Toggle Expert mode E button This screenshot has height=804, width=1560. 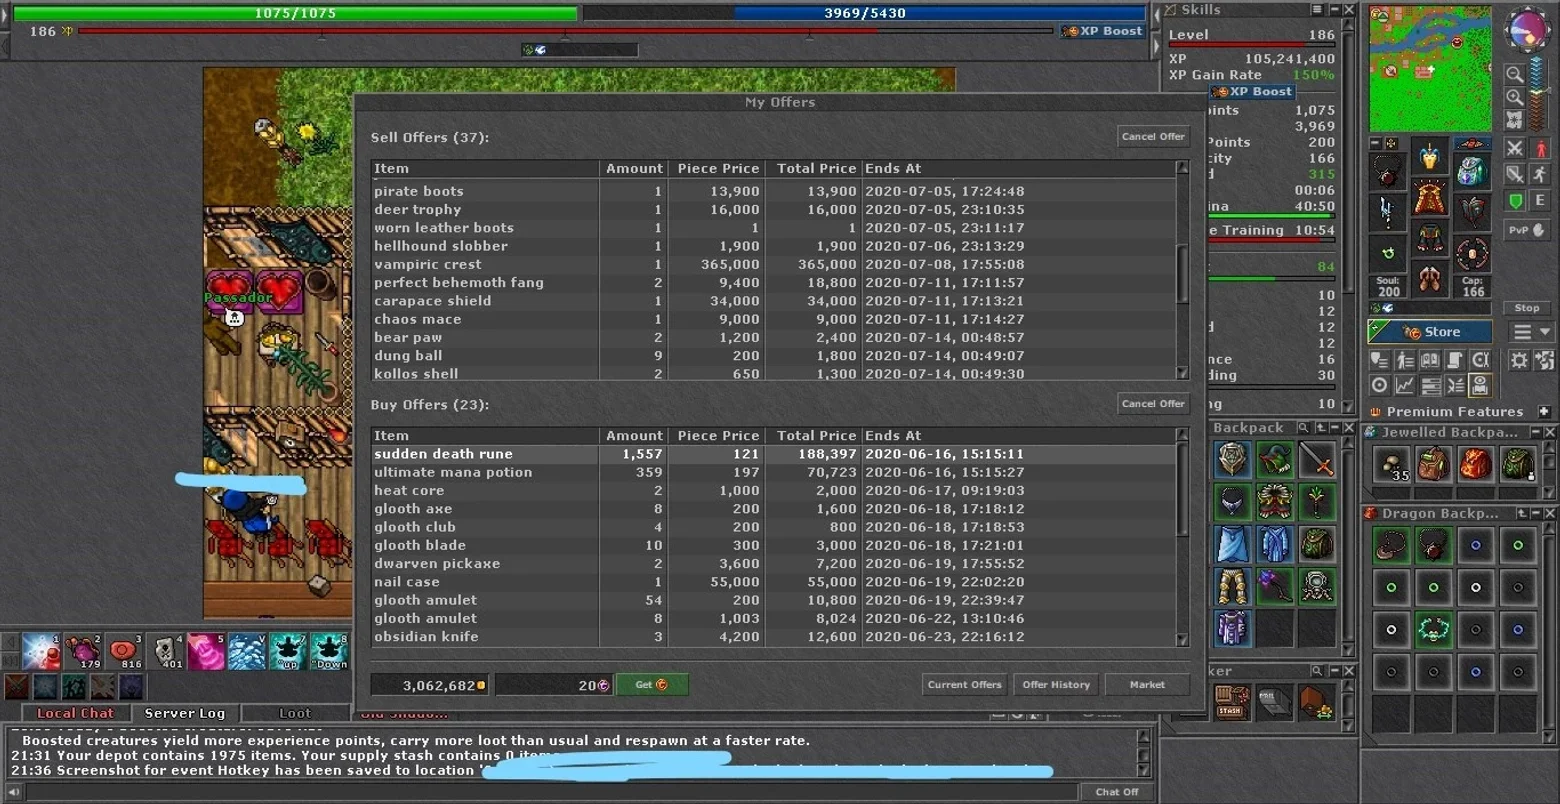[x=1541, y=201]
